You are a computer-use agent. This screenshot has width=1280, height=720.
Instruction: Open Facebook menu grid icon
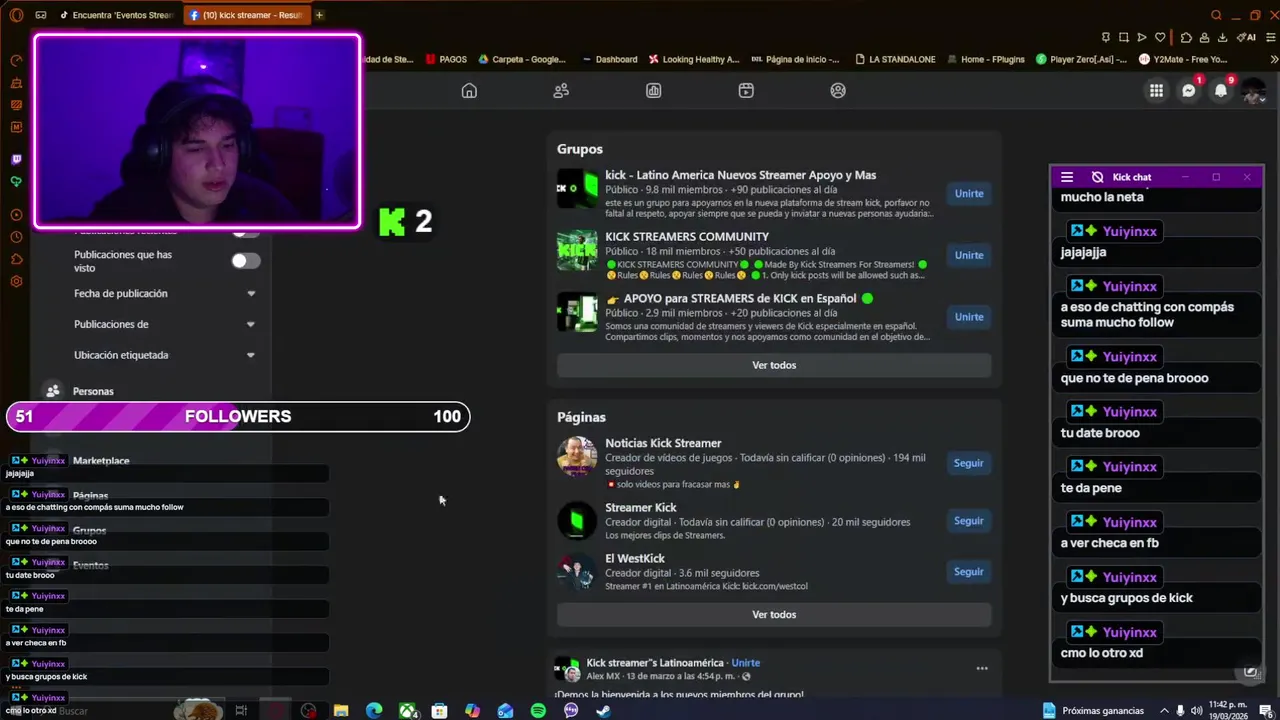tap(1156, 91)
